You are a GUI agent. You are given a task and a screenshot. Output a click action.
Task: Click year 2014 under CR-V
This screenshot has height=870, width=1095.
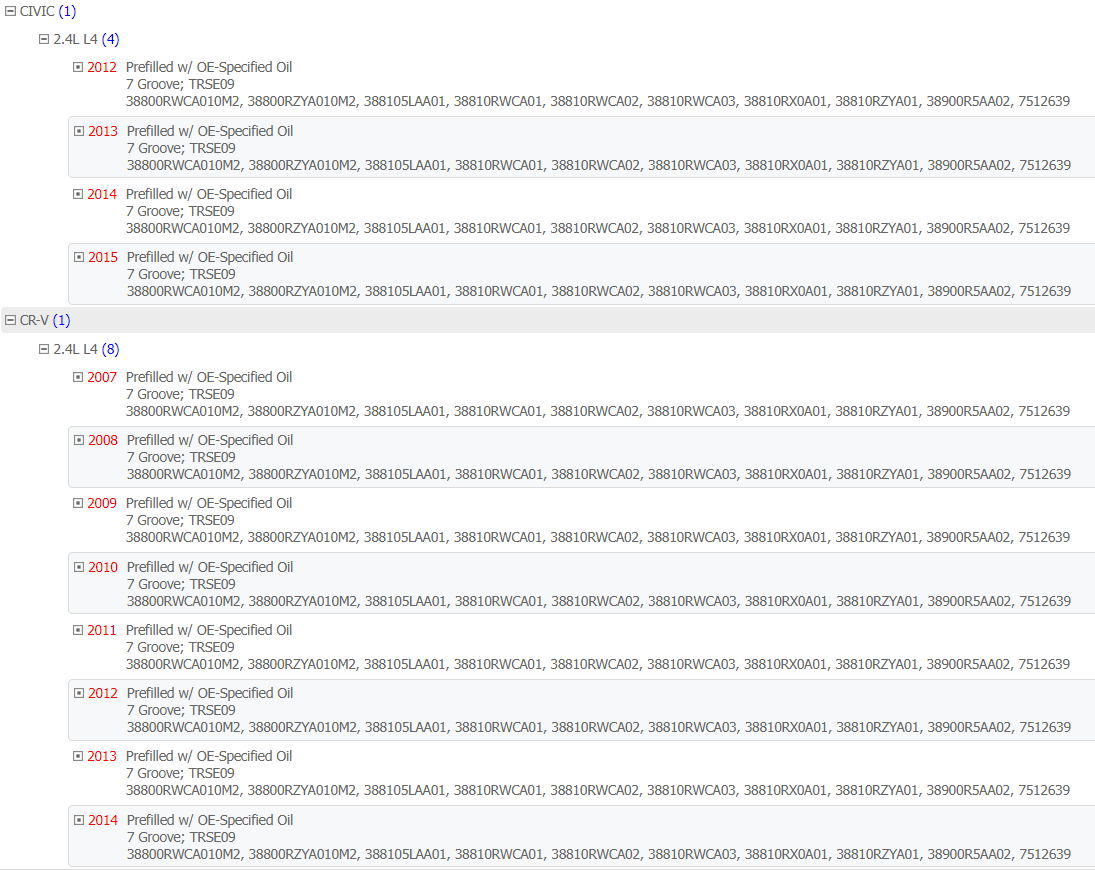click(x=103, y=820)
